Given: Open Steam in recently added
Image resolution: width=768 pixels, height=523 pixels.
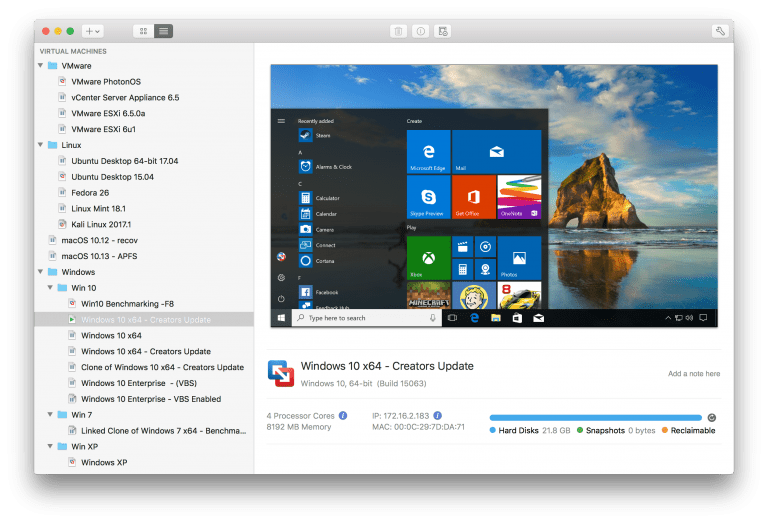Looking at the screenshot, I should point(315,135).
